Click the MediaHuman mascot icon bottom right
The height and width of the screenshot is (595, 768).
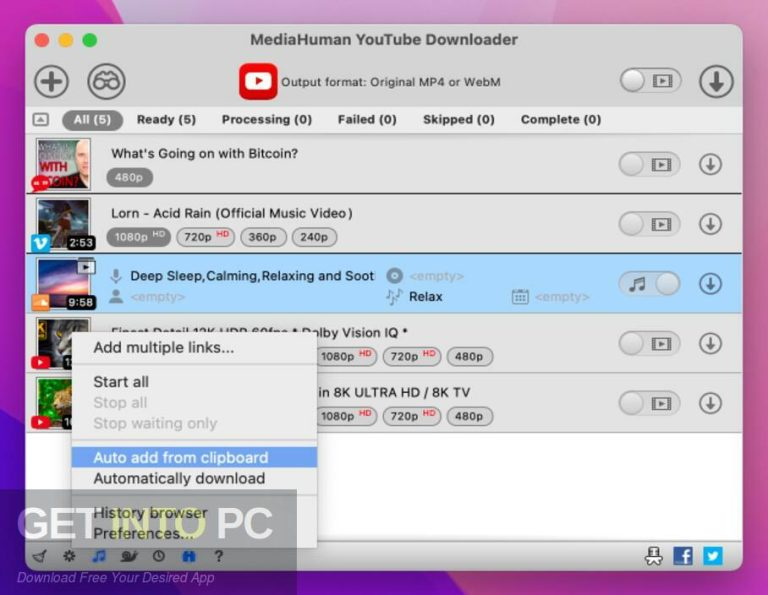point(653,556)
